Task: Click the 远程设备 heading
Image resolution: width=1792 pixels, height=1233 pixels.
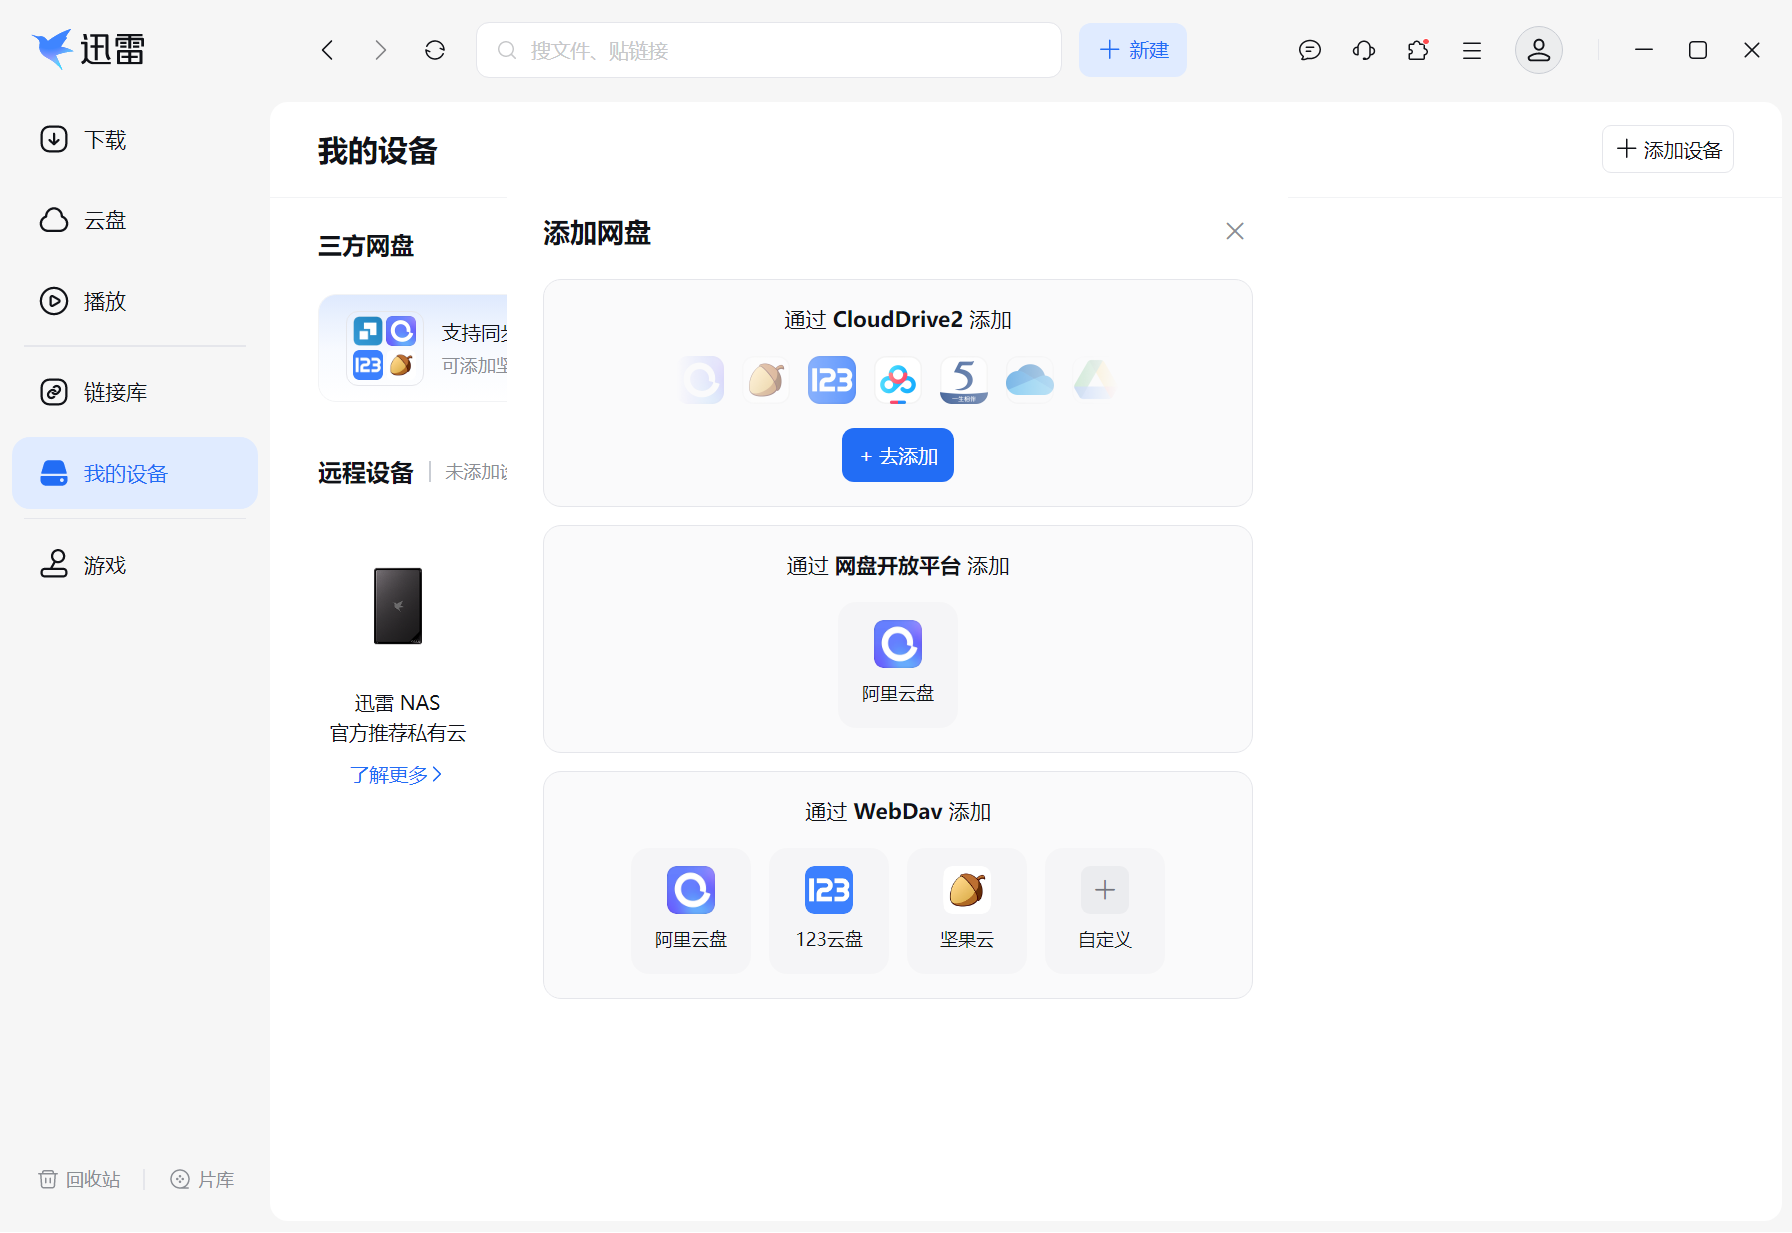Action: (366, 472)
